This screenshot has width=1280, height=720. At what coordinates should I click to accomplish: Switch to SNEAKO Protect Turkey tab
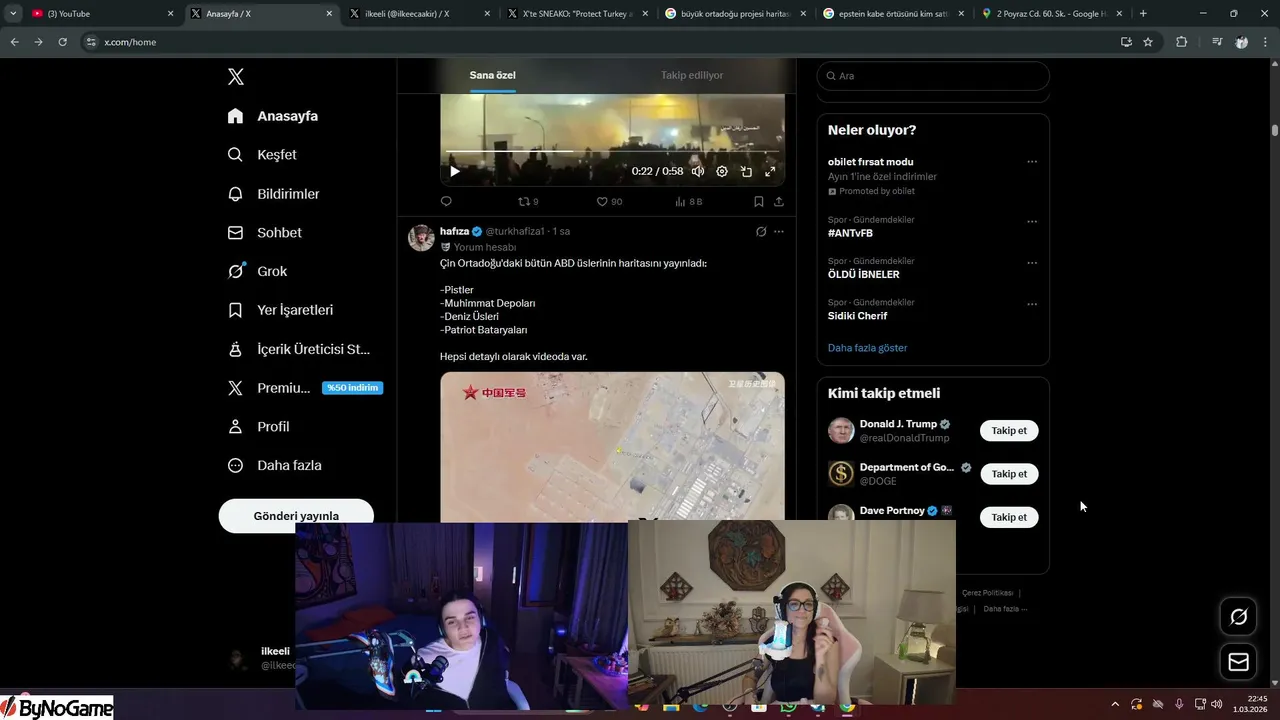coord(577,14)
